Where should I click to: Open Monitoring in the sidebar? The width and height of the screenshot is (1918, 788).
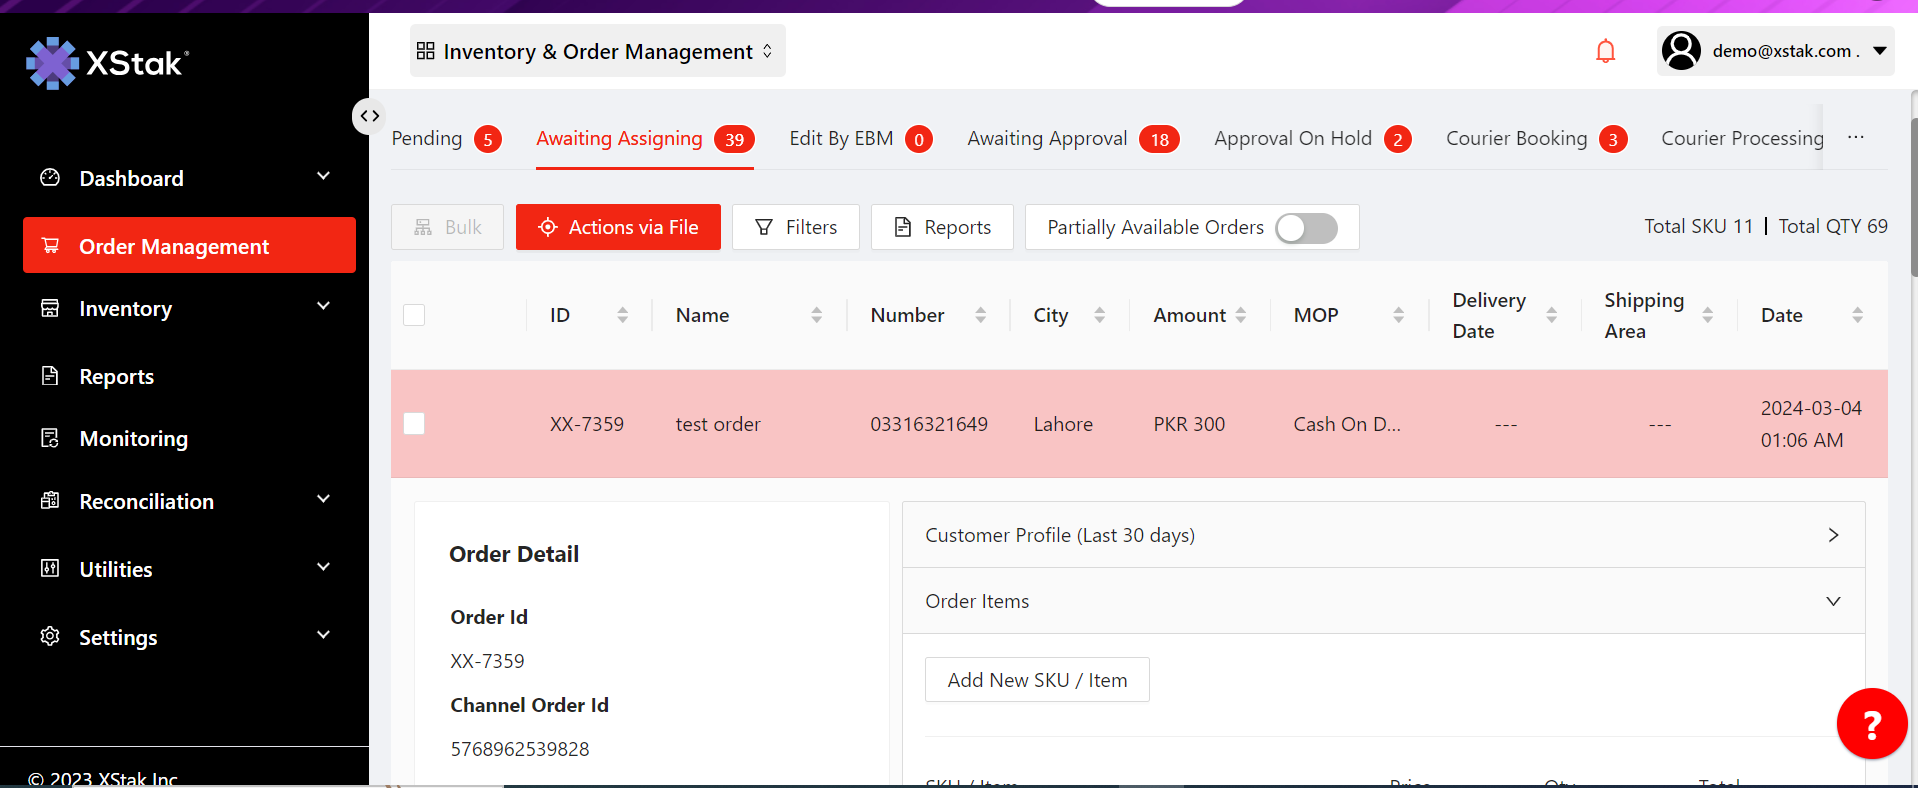click(x=133, y=439)
